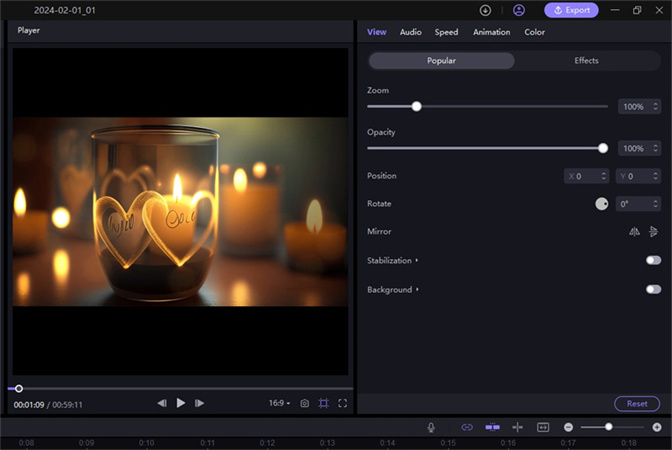
Task: Toggle the link clips icon above timeline
Action: click(x=466, y=427)
